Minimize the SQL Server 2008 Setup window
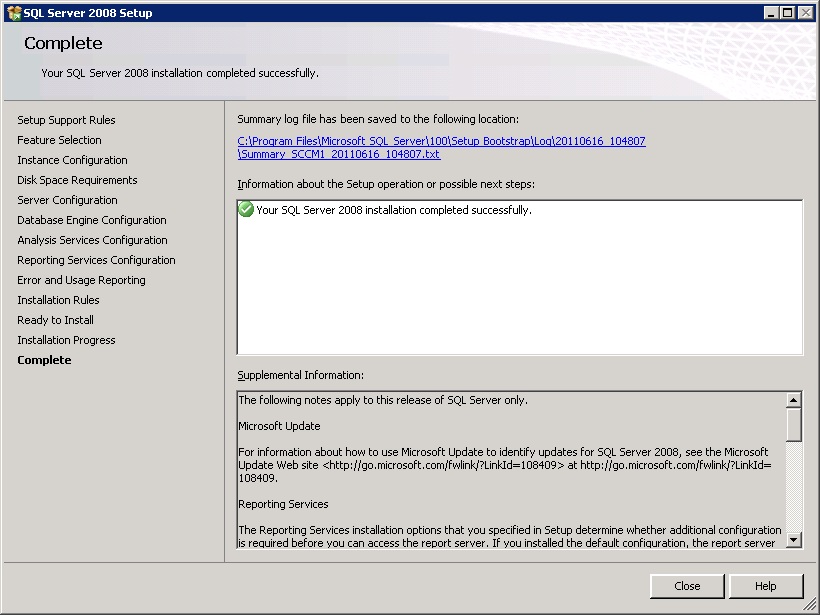The height and width of the screenshot is (615, 820). pos(770,13)
